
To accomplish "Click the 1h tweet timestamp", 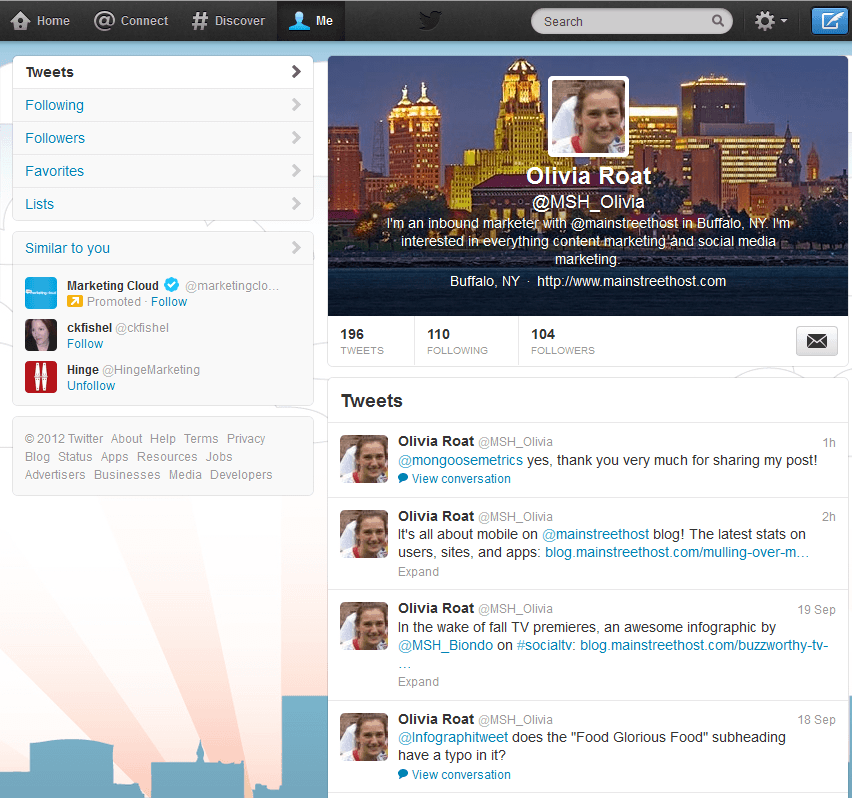I will 829,443.
